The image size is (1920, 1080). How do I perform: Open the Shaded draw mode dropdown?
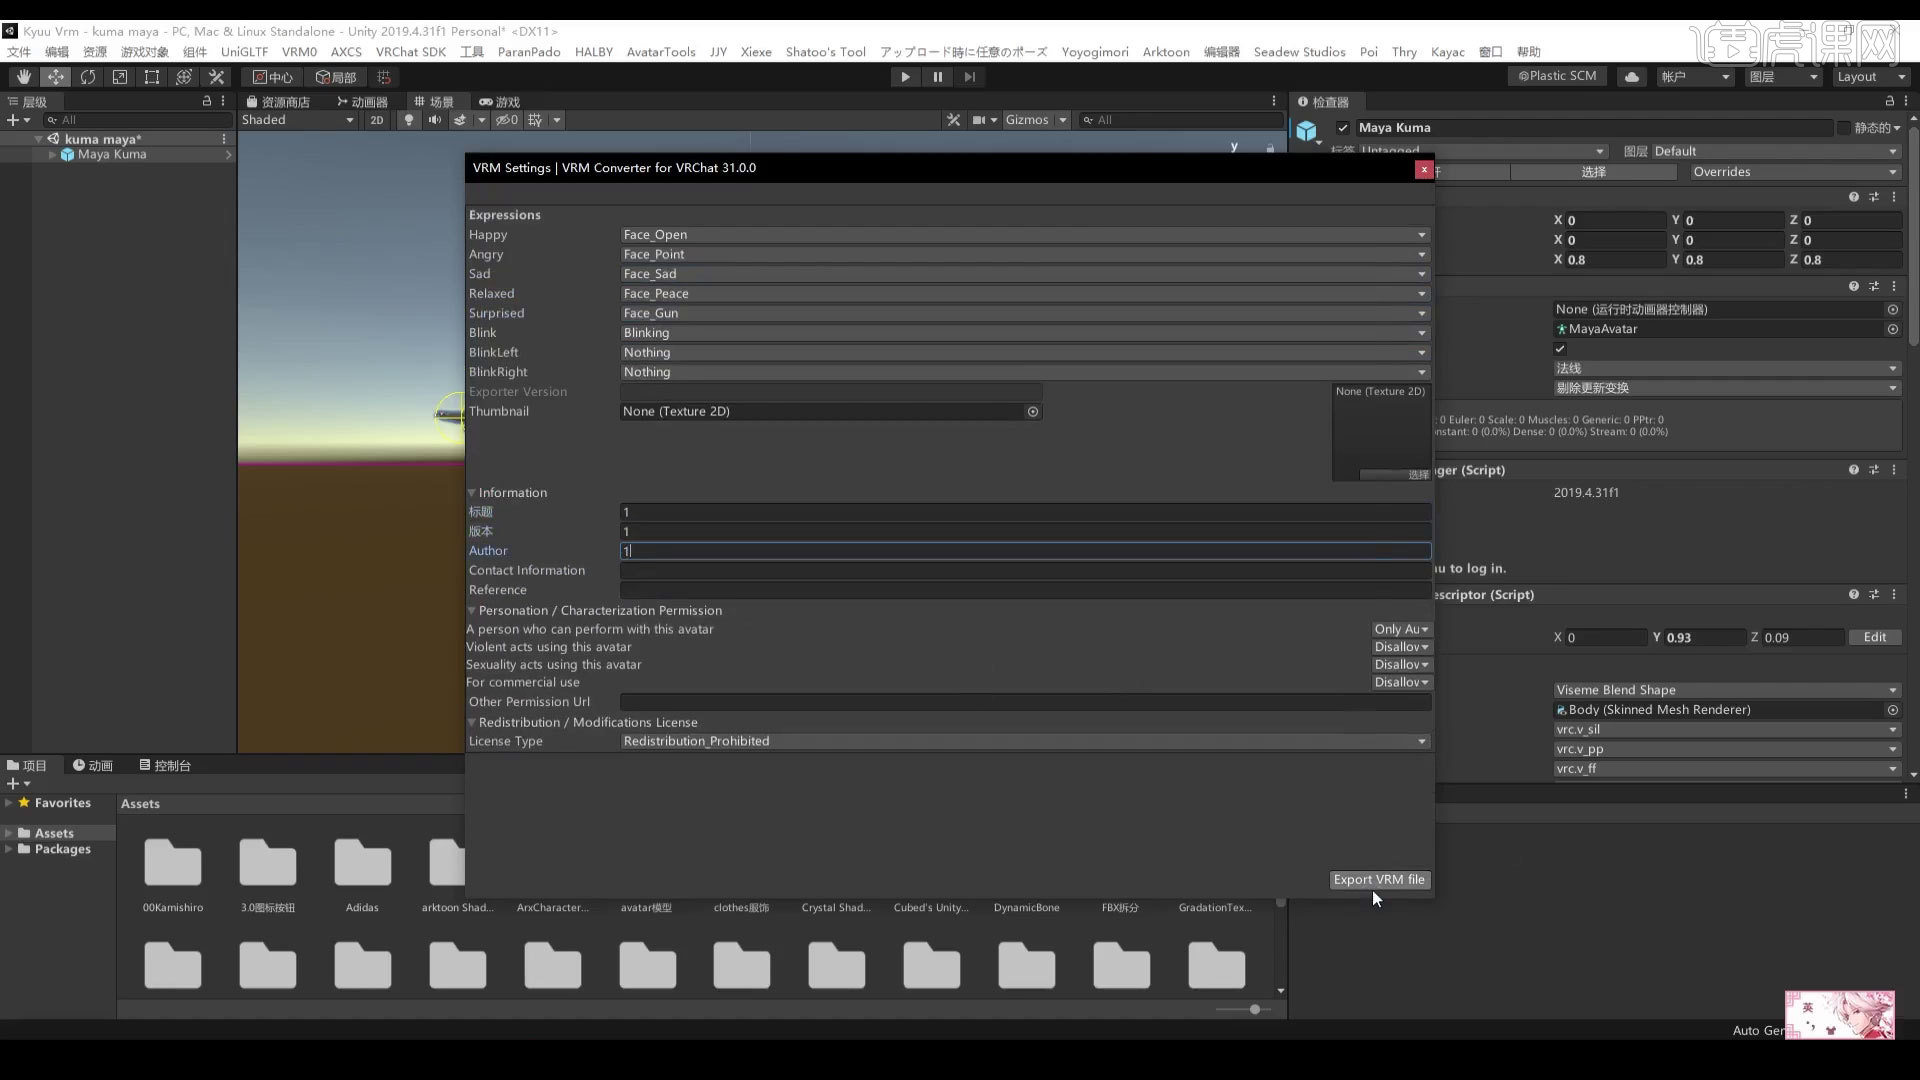coord(297,120)
